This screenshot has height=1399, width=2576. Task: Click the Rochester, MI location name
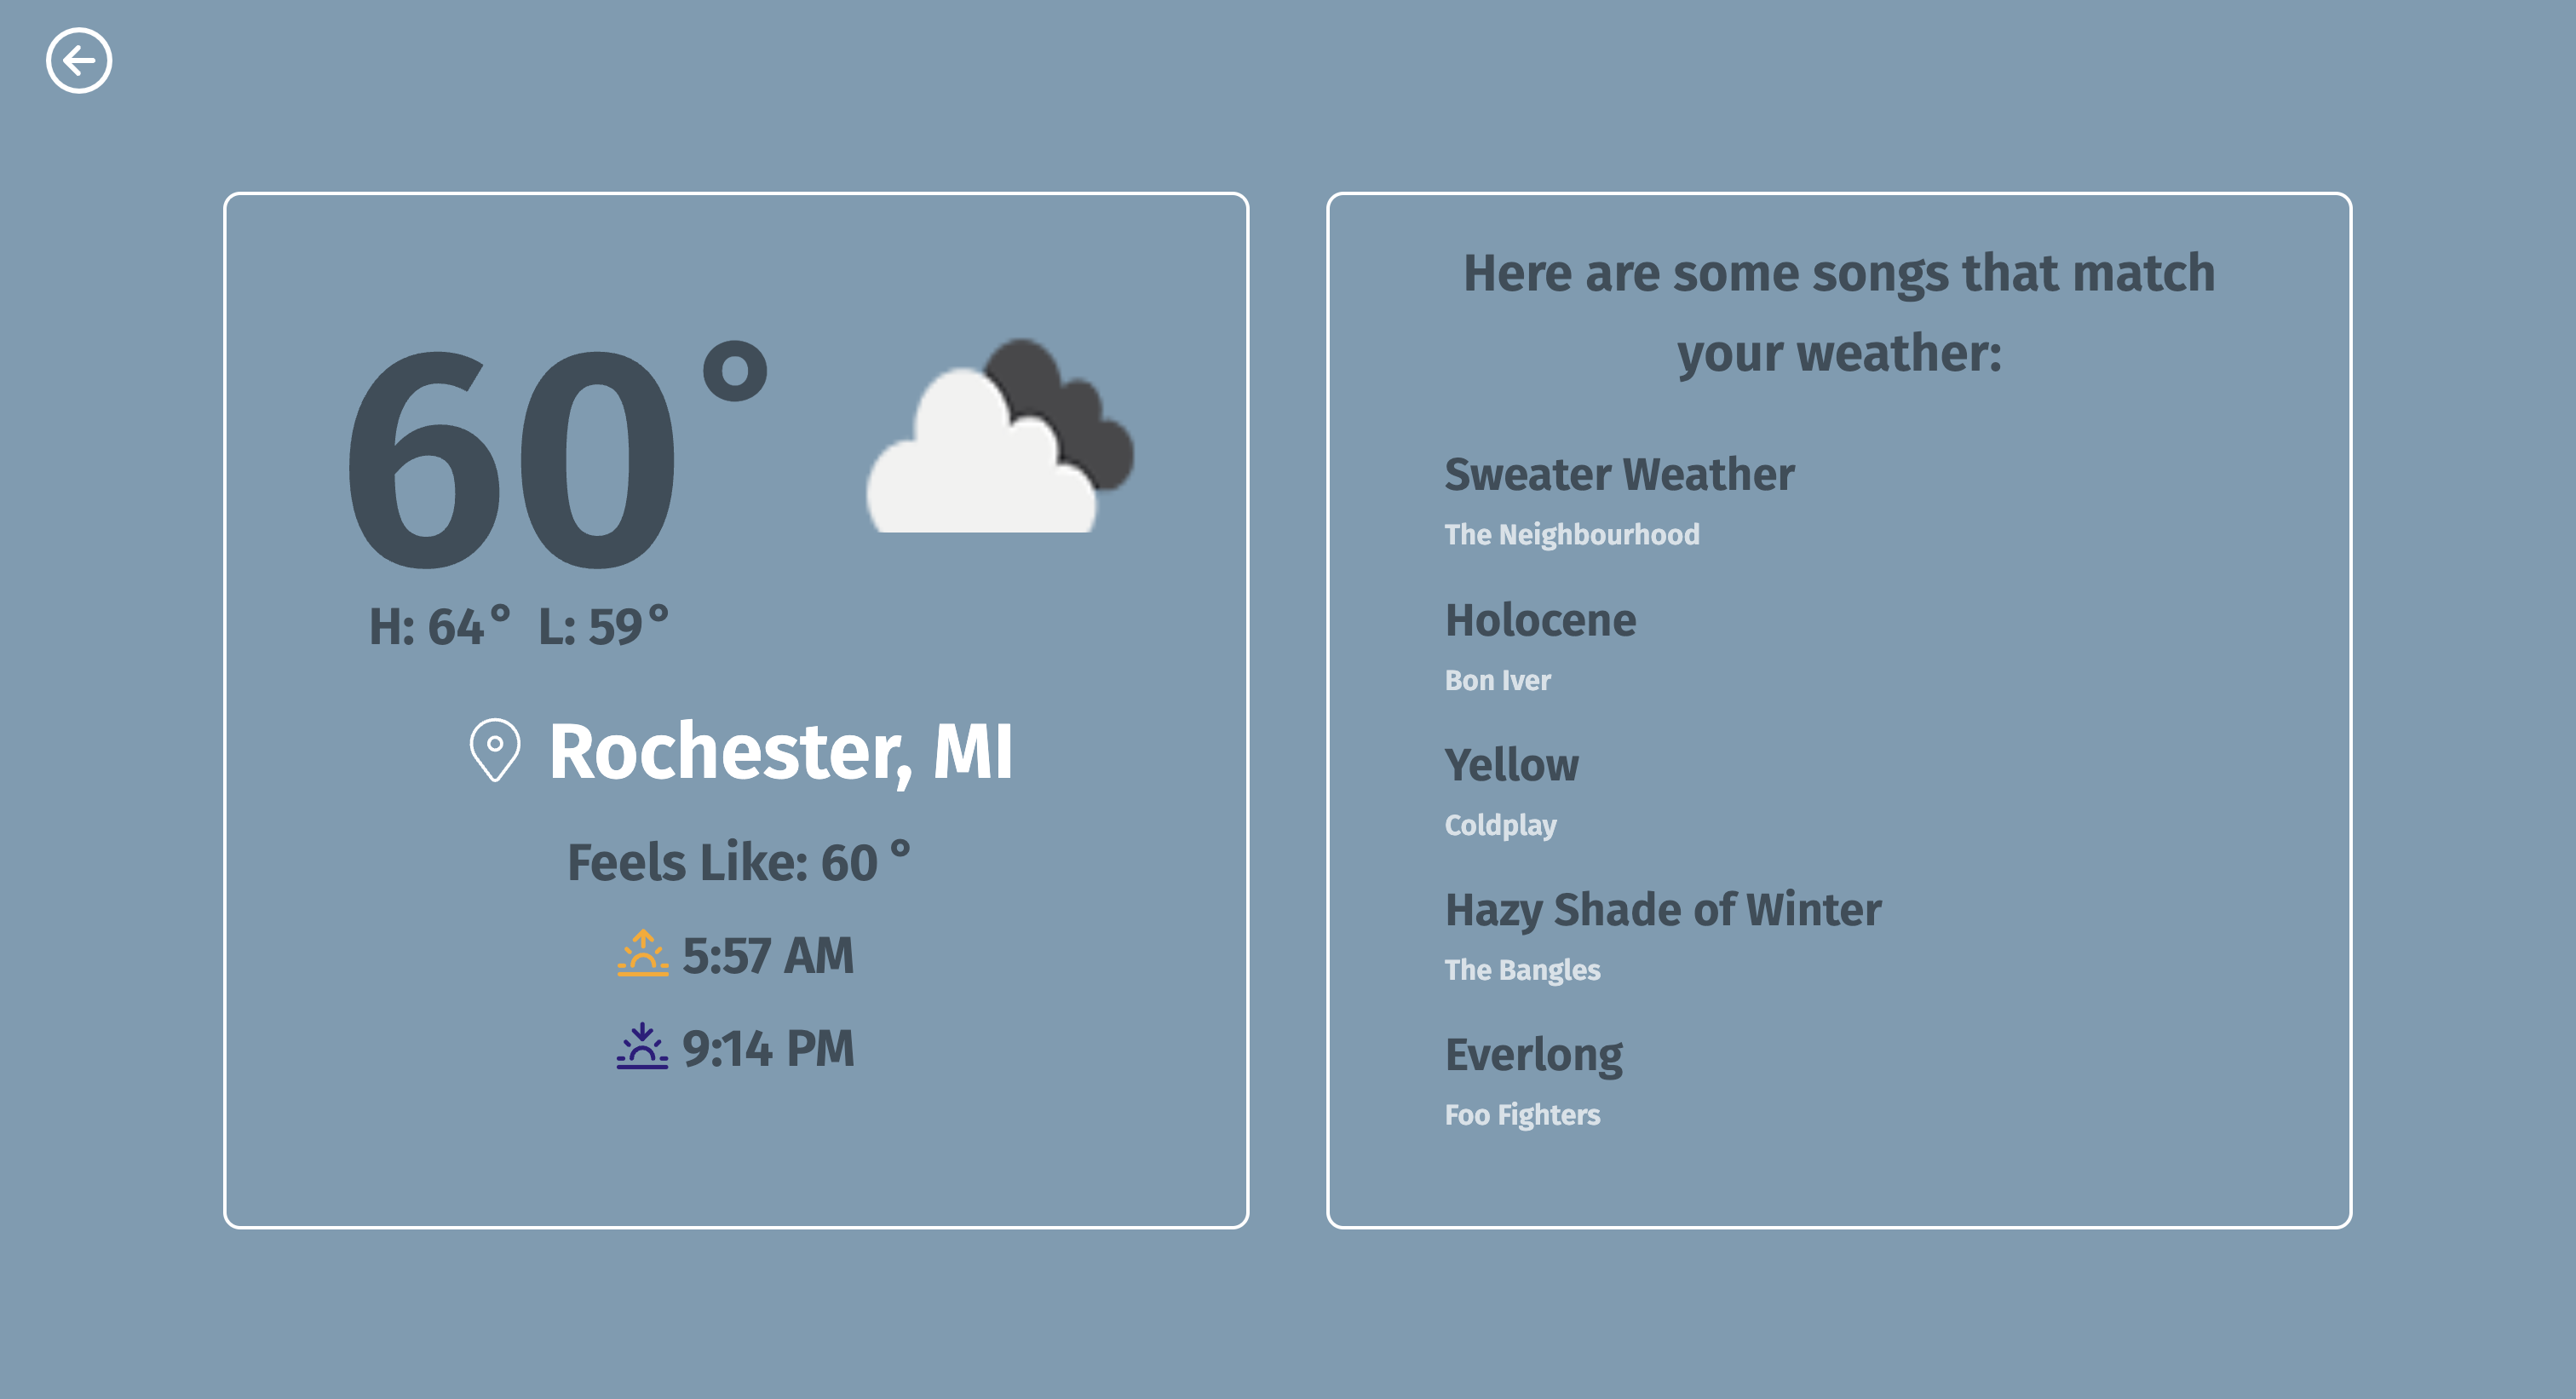tap(780, 752)
